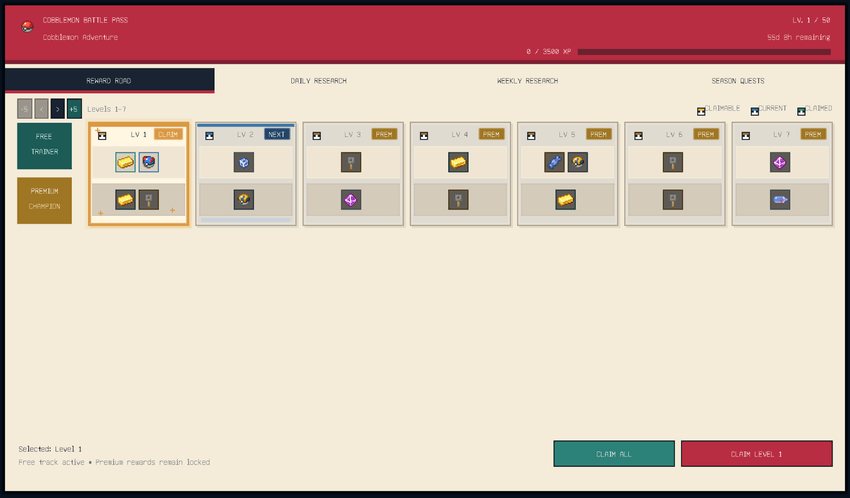
Task: Select the free blue cube reward in LV 2
Action: coord(244,162)
